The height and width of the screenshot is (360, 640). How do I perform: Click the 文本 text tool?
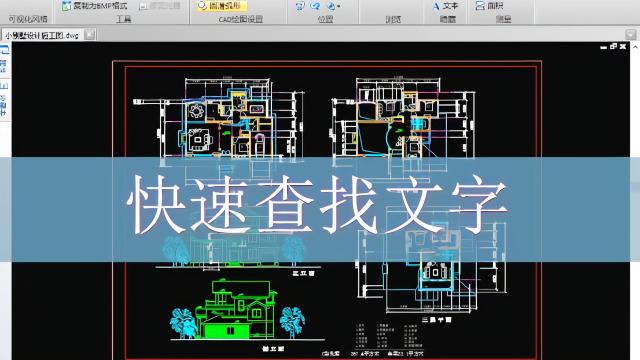tap(446, 6)
